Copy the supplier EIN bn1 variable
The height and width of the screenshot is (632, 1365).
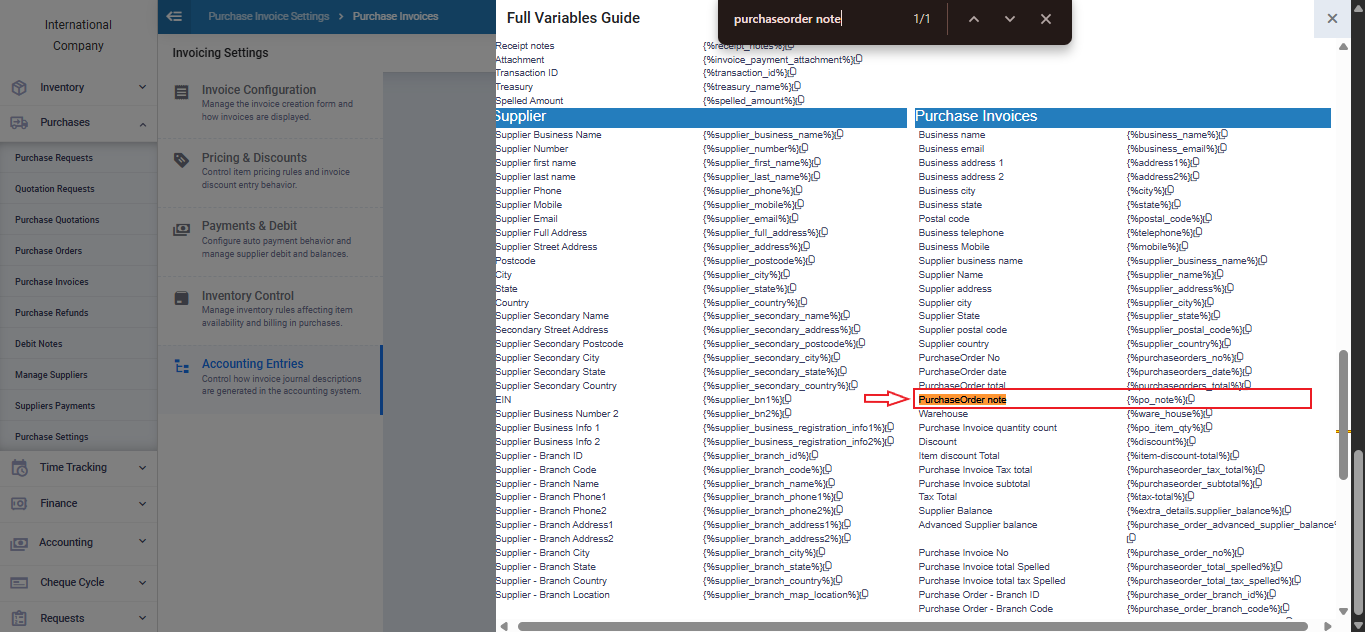(x=788, y=400)
